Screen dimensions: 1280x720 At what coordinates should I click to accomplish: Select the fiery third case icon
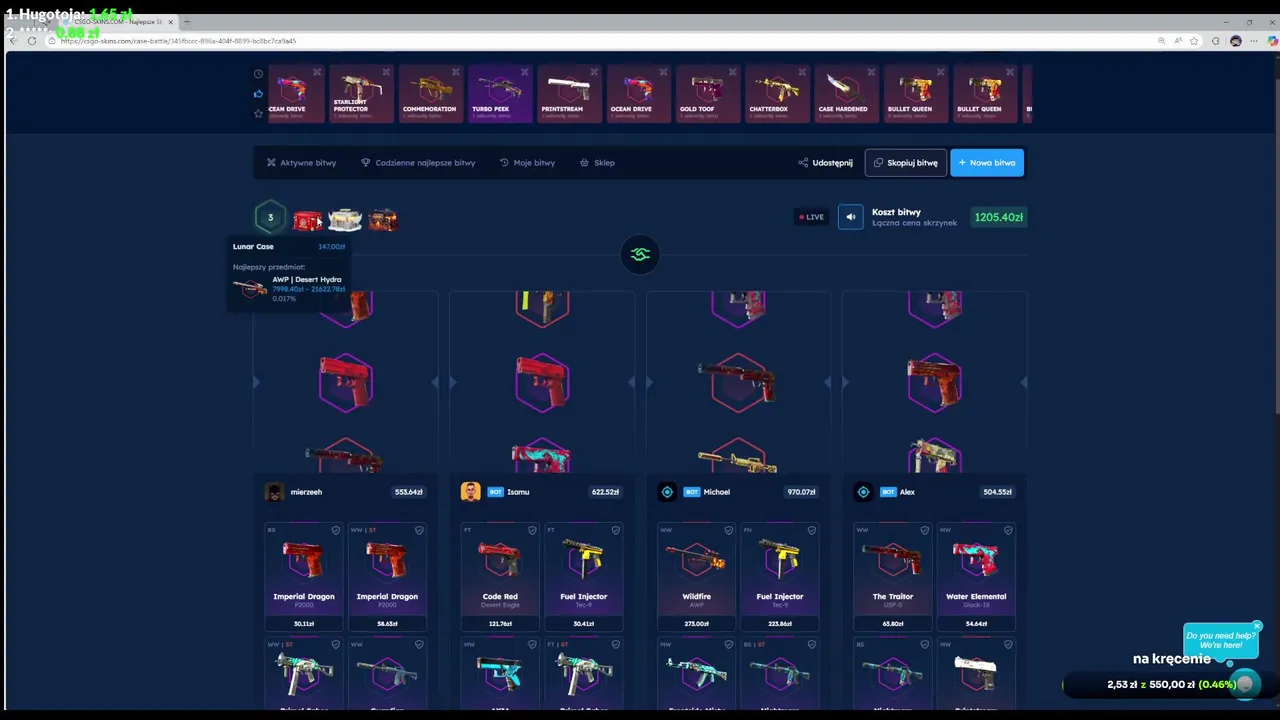coord(383,220)
